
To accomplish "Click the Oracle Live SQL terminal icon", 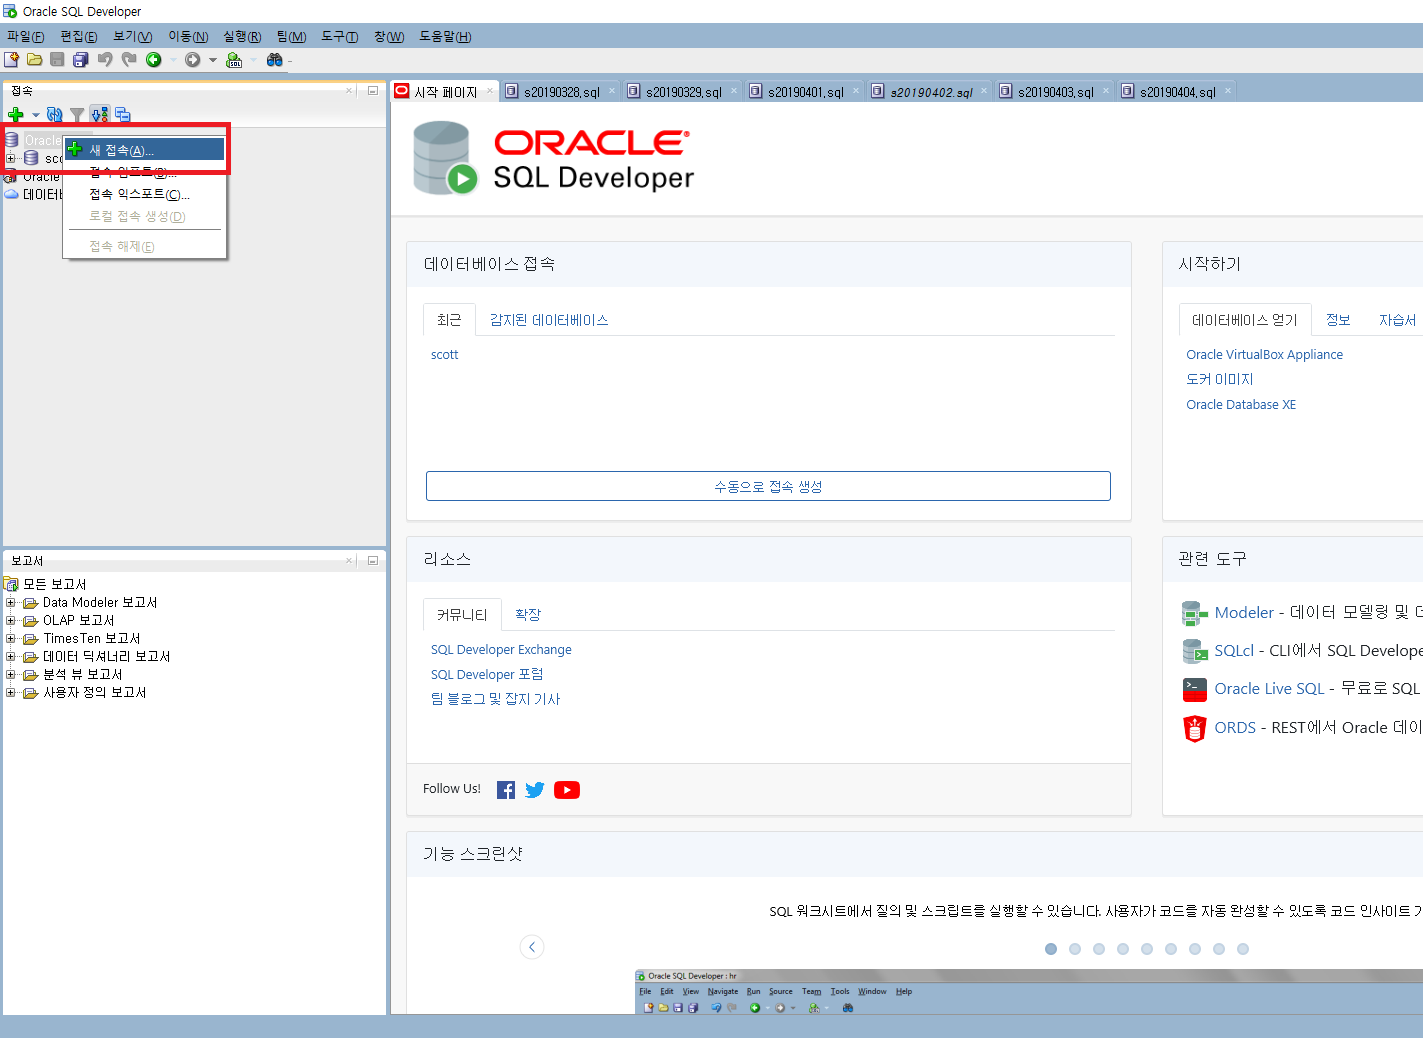I will (1195, 689).
